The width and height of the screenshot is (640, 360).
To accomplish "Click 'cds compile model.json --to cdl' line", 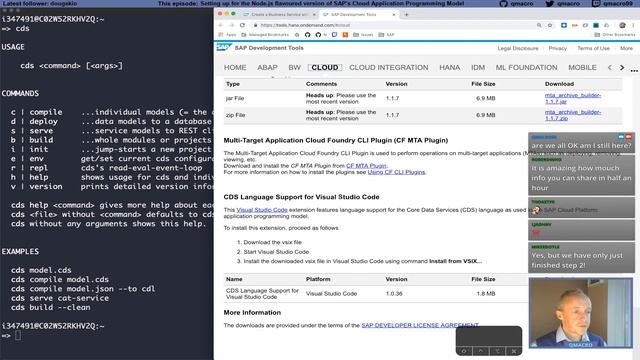I will (83, 289).
